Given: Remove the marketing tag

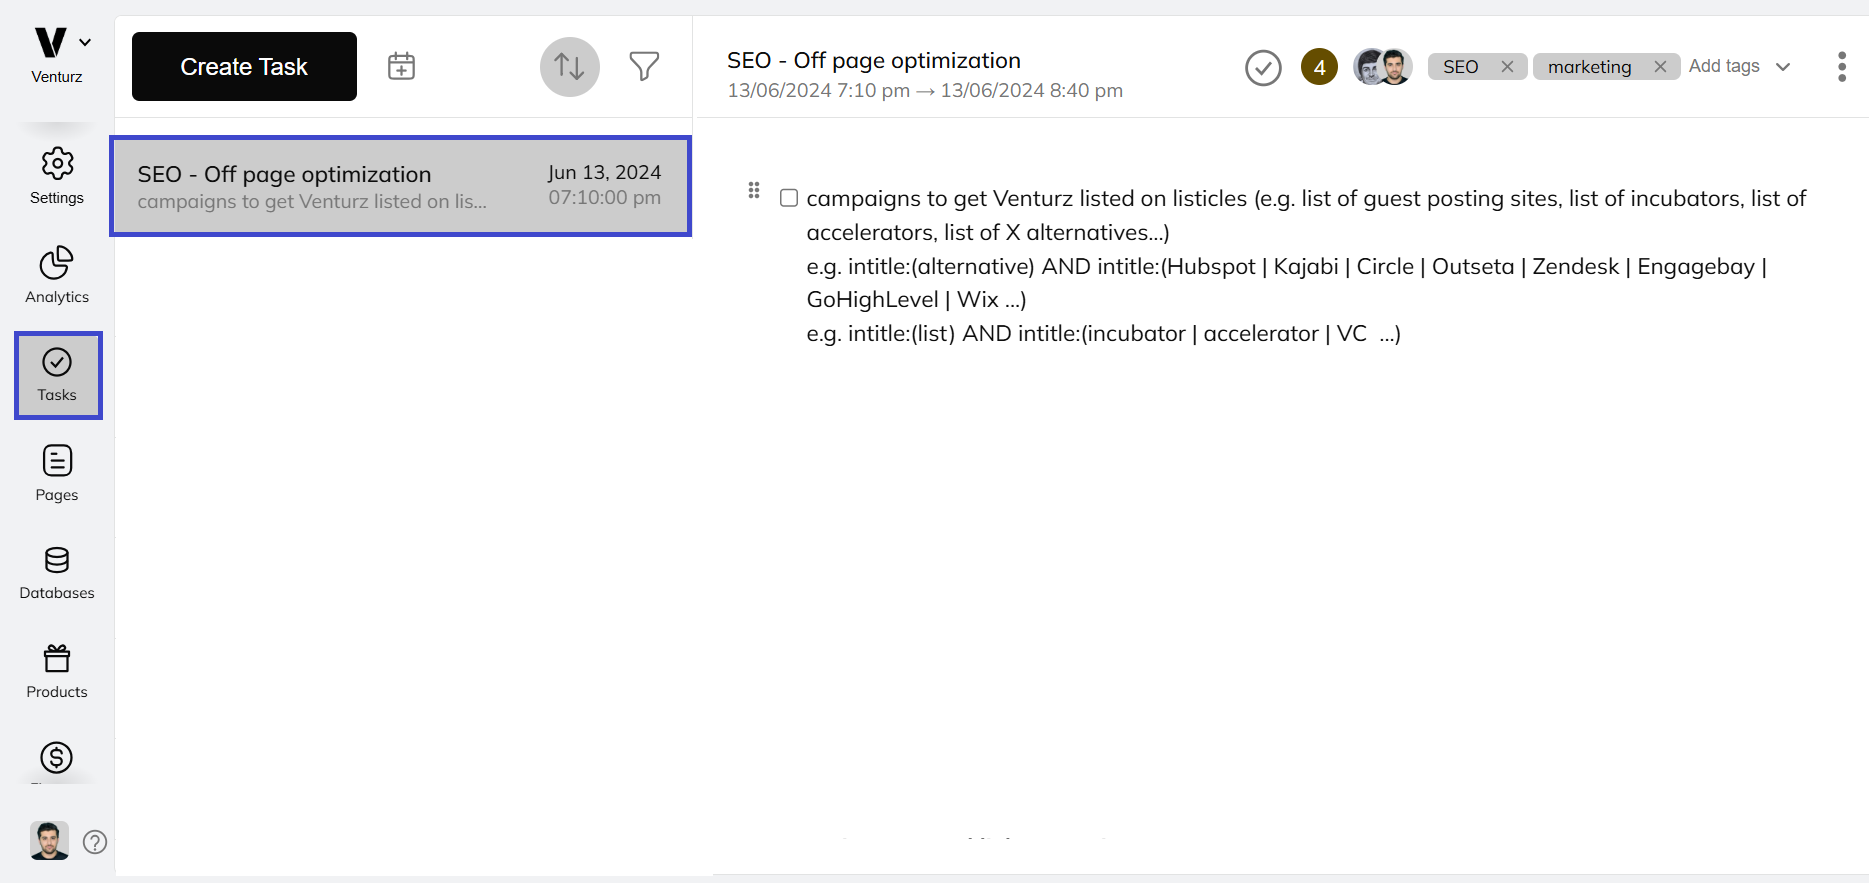Looking at the screenshot, I should [1660, 66].
